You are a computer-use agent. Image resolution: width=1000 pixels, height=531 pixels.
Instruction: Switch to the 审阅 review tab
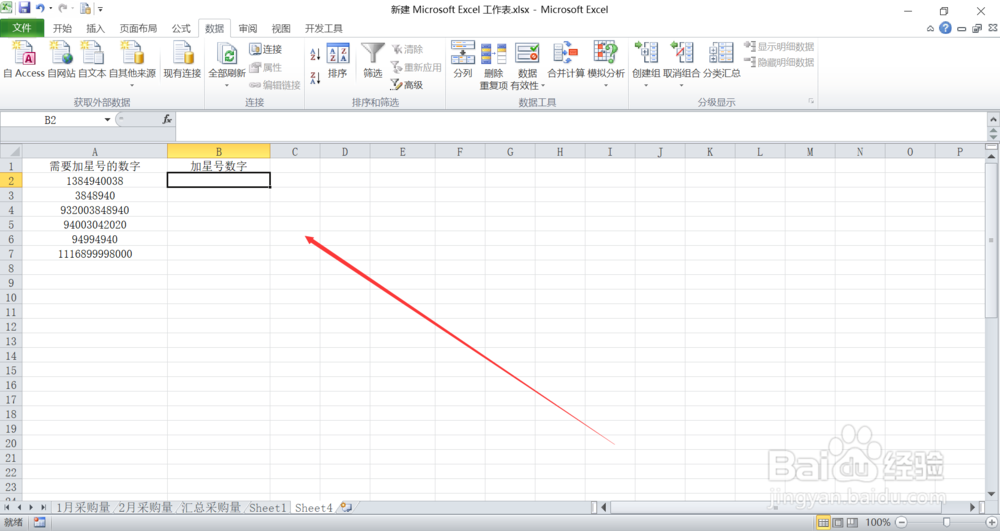pos(248,29)
